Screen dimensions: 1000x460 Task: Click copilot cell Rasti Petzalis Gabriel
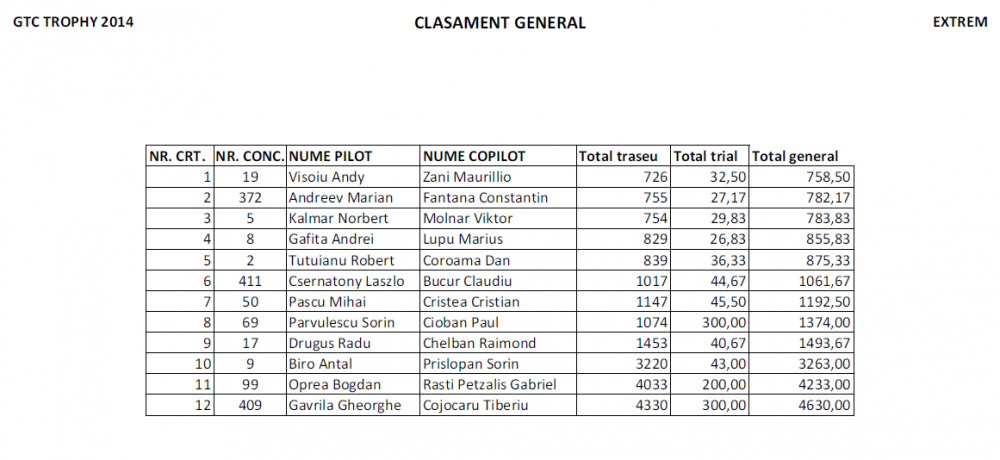[x=488, y=385]
